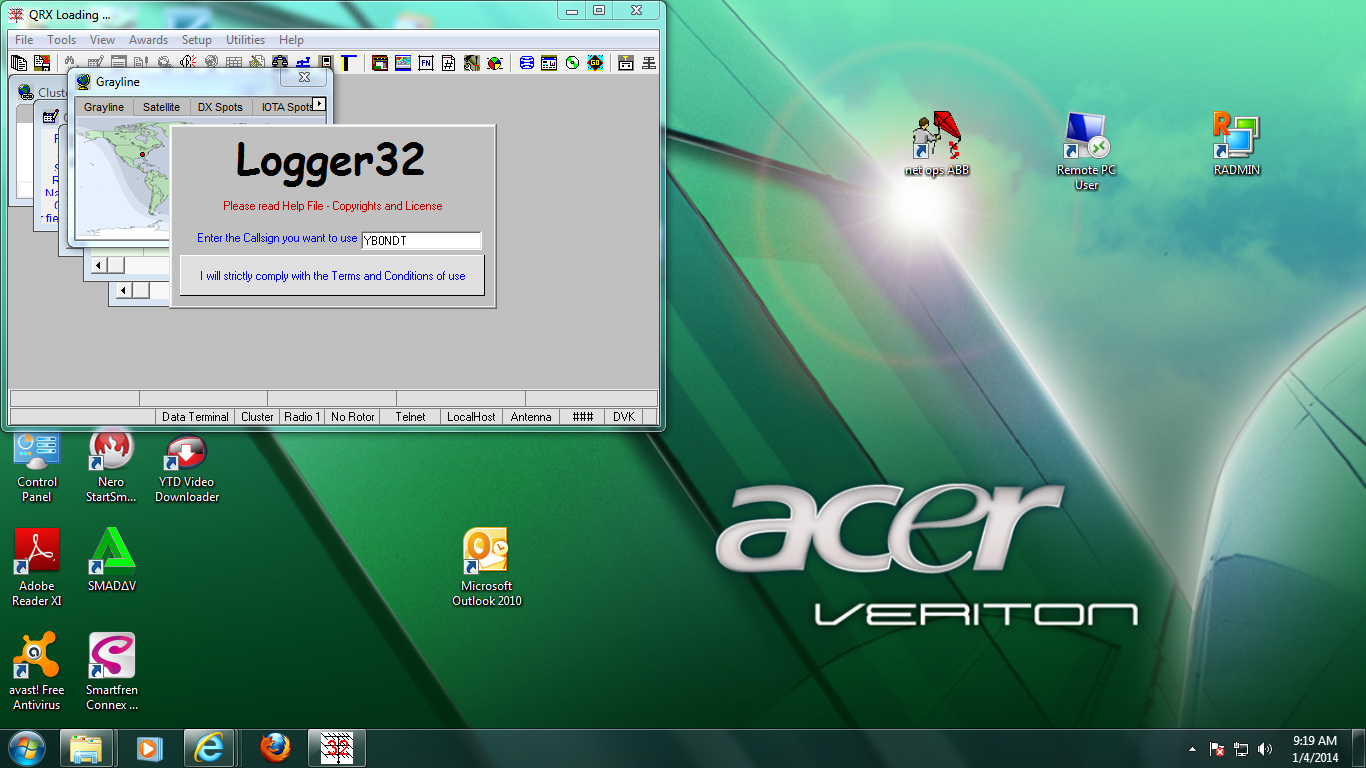Click the antenna tower icon at toolbar end

point(650,63)
